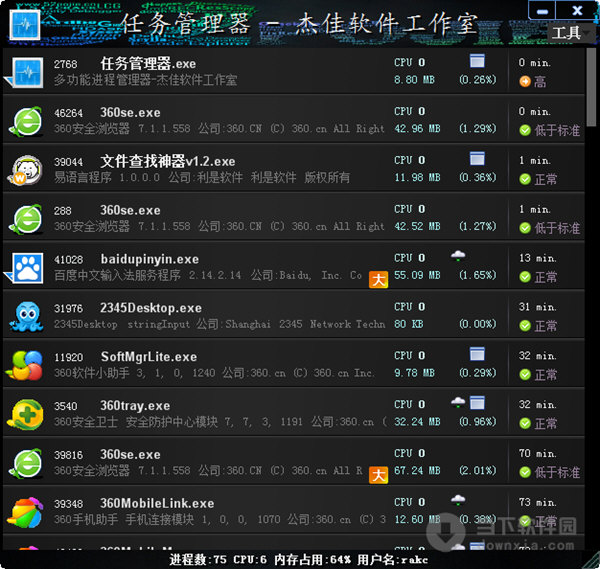Click description 多功能进程管理器-杰佳软件工作室

(x=145, y=80)
